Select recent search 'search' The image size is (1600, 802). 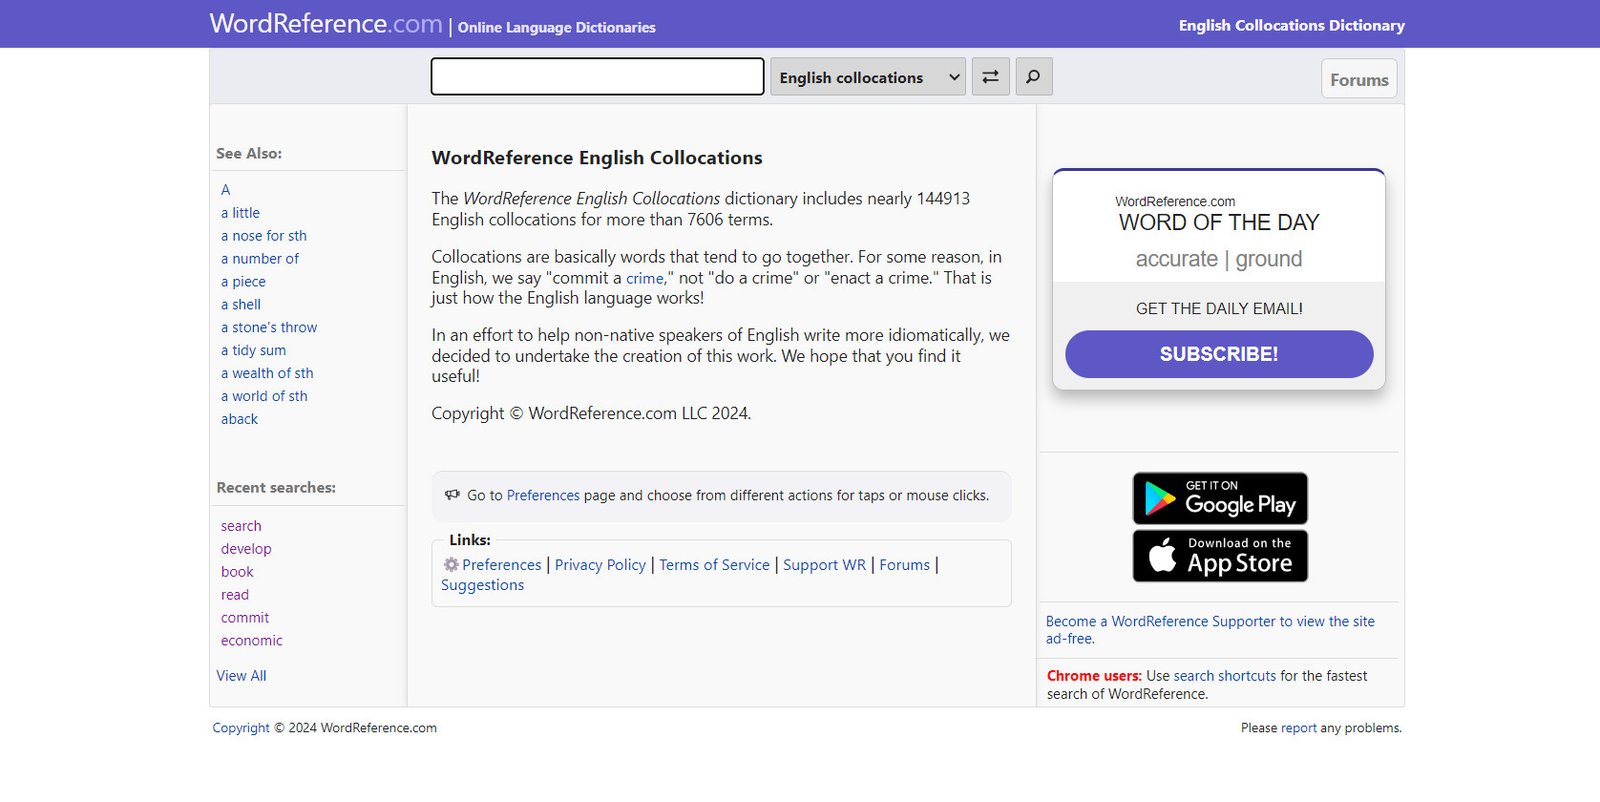coord(241,526)
